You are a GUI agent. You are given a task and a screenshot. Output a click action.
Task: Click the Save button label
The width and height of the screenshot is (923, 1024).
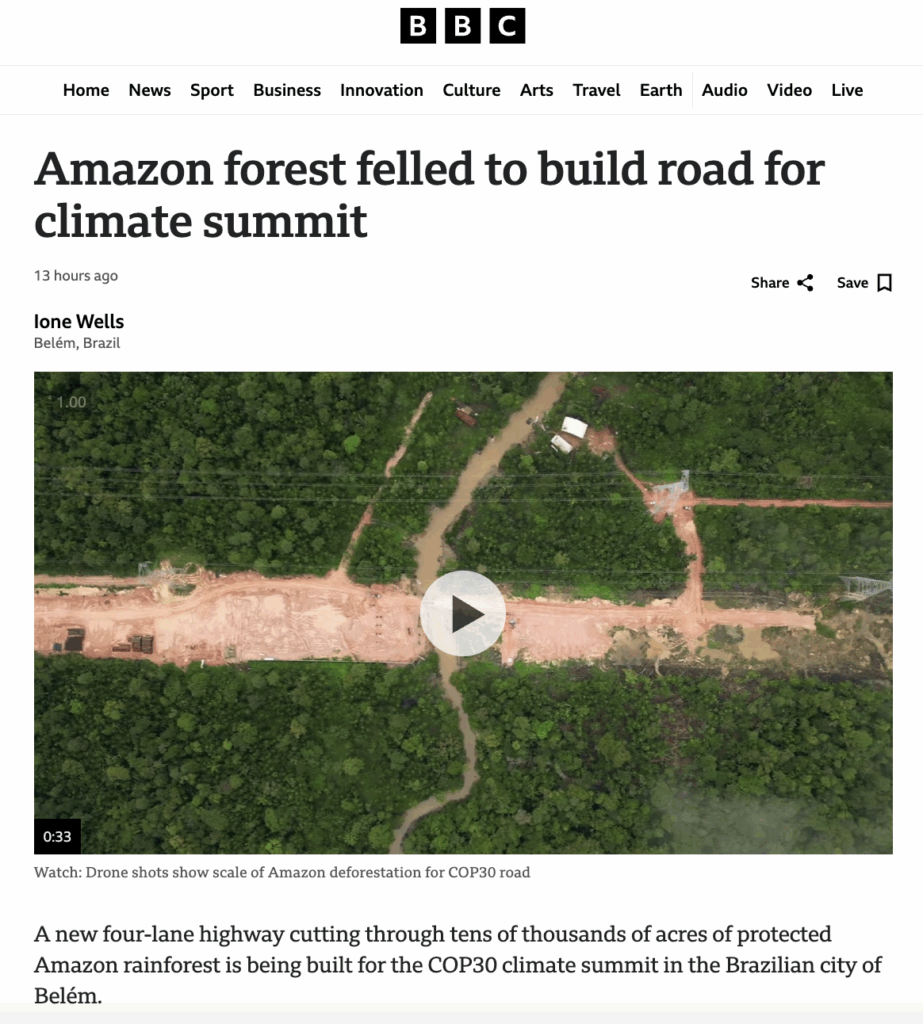(852, 283)
